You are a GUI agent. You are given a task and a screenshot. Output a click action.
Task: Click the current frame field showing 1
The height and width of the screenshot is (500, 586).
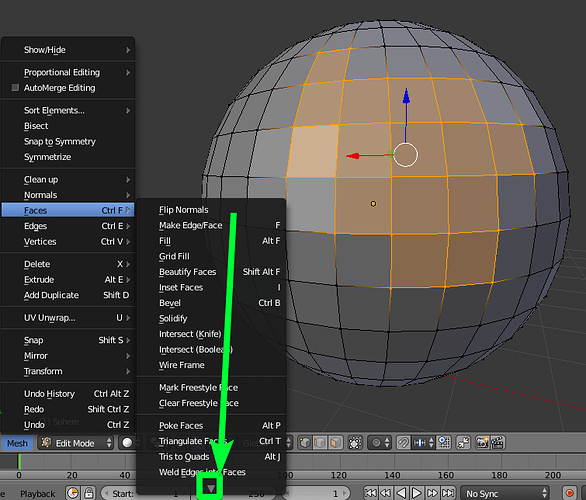click(x=317, y=493)
